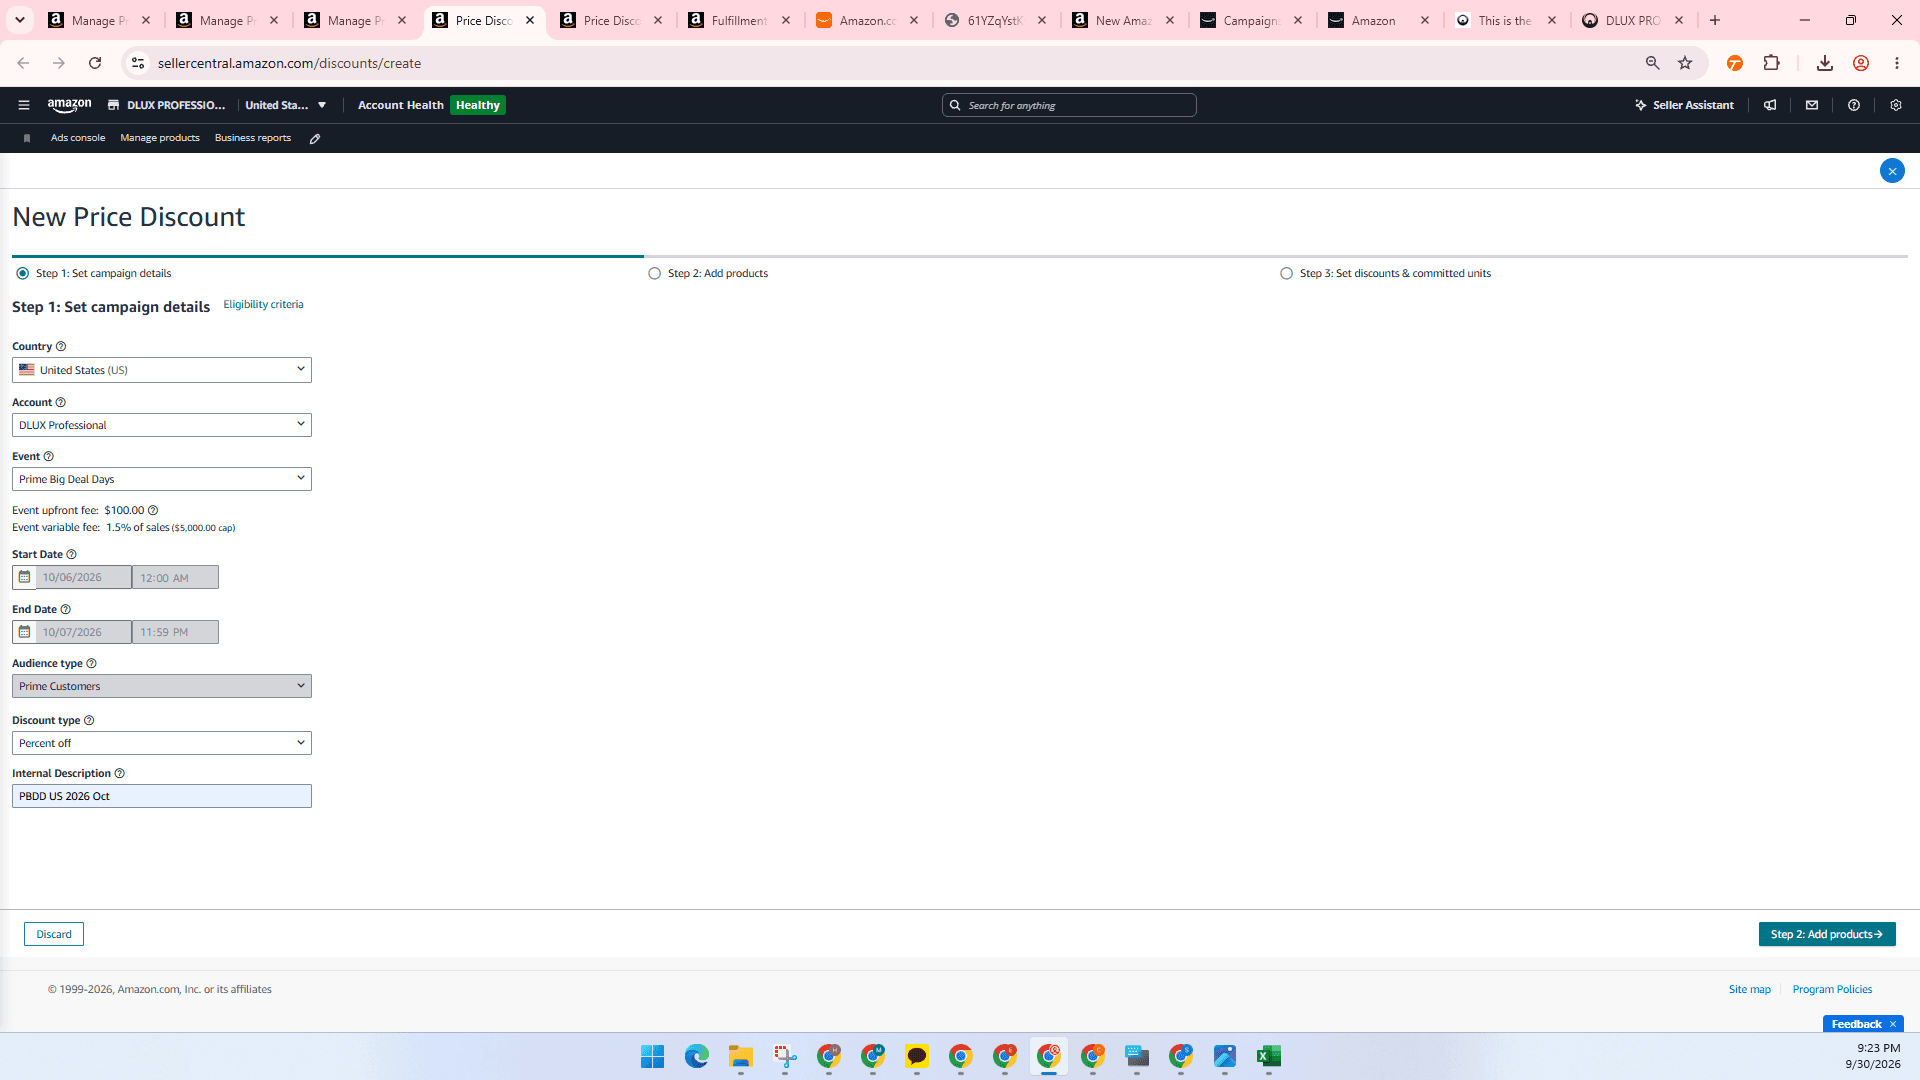Expand the Event dropdown showing Prime Big Deal Days
1920x1080 pixels.
tap(162, 479)
